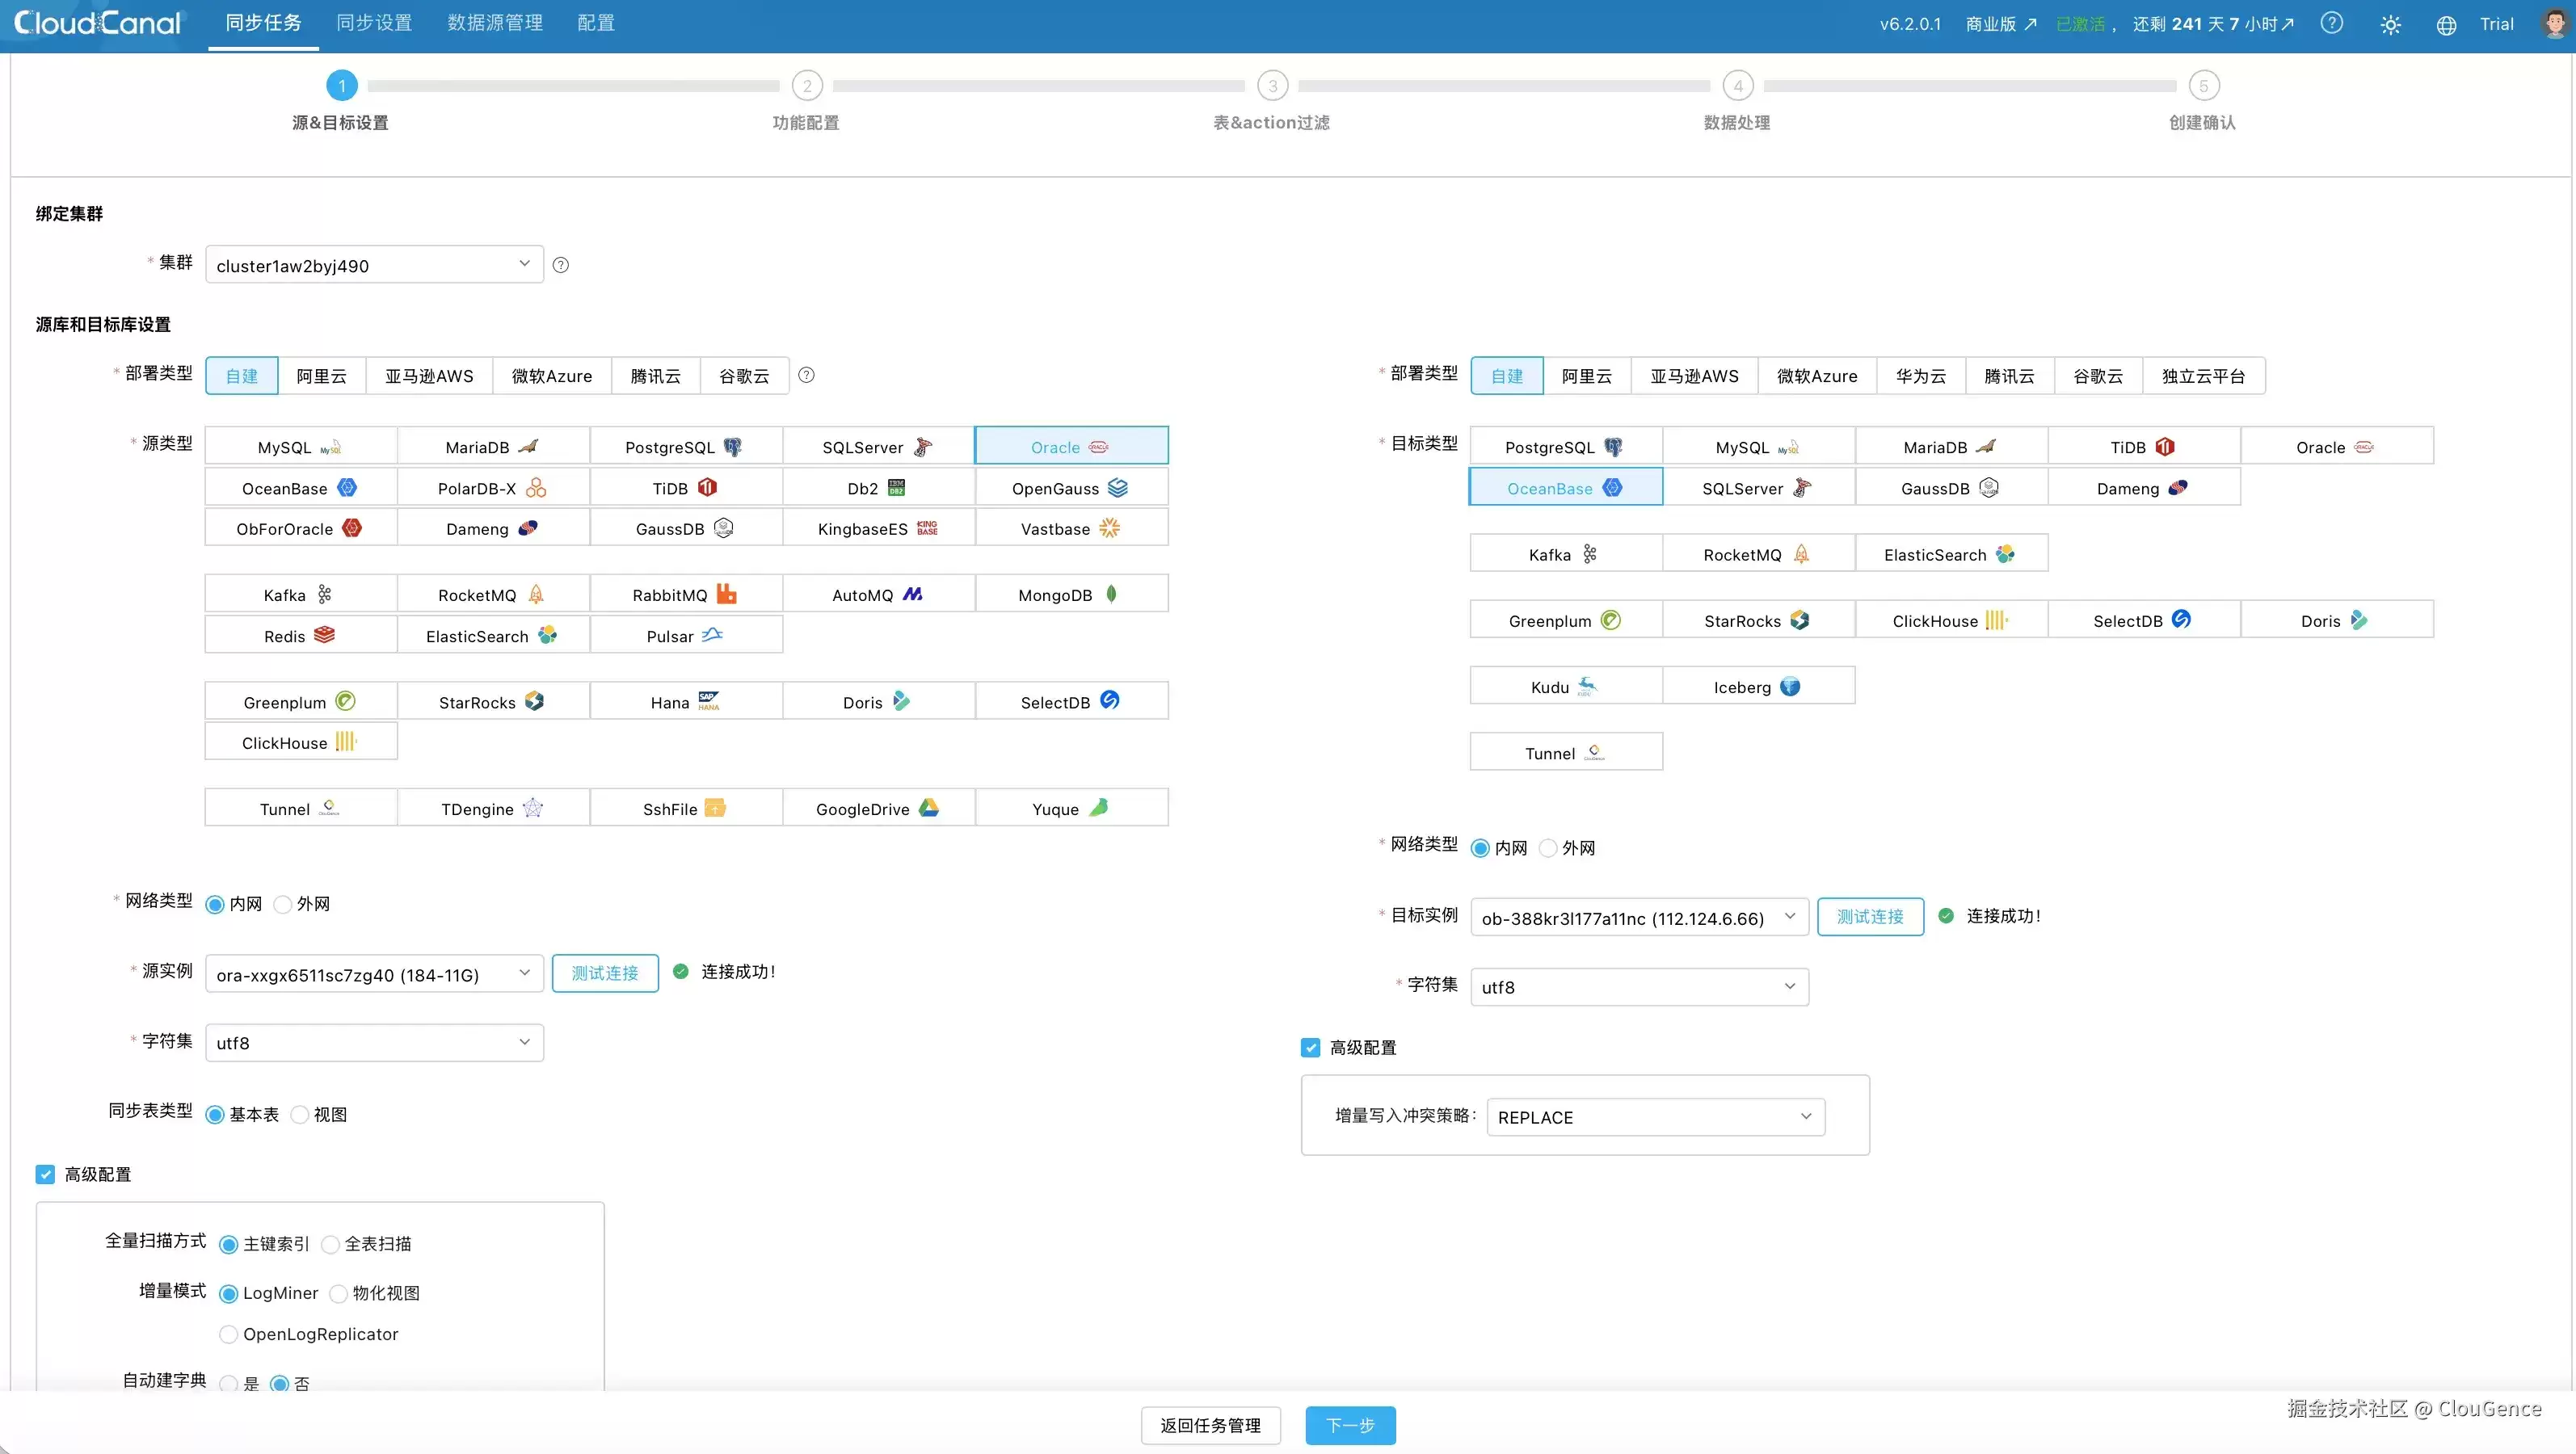
Task: Click help icon next to source deployment types
Action: (x=806, y=375)
